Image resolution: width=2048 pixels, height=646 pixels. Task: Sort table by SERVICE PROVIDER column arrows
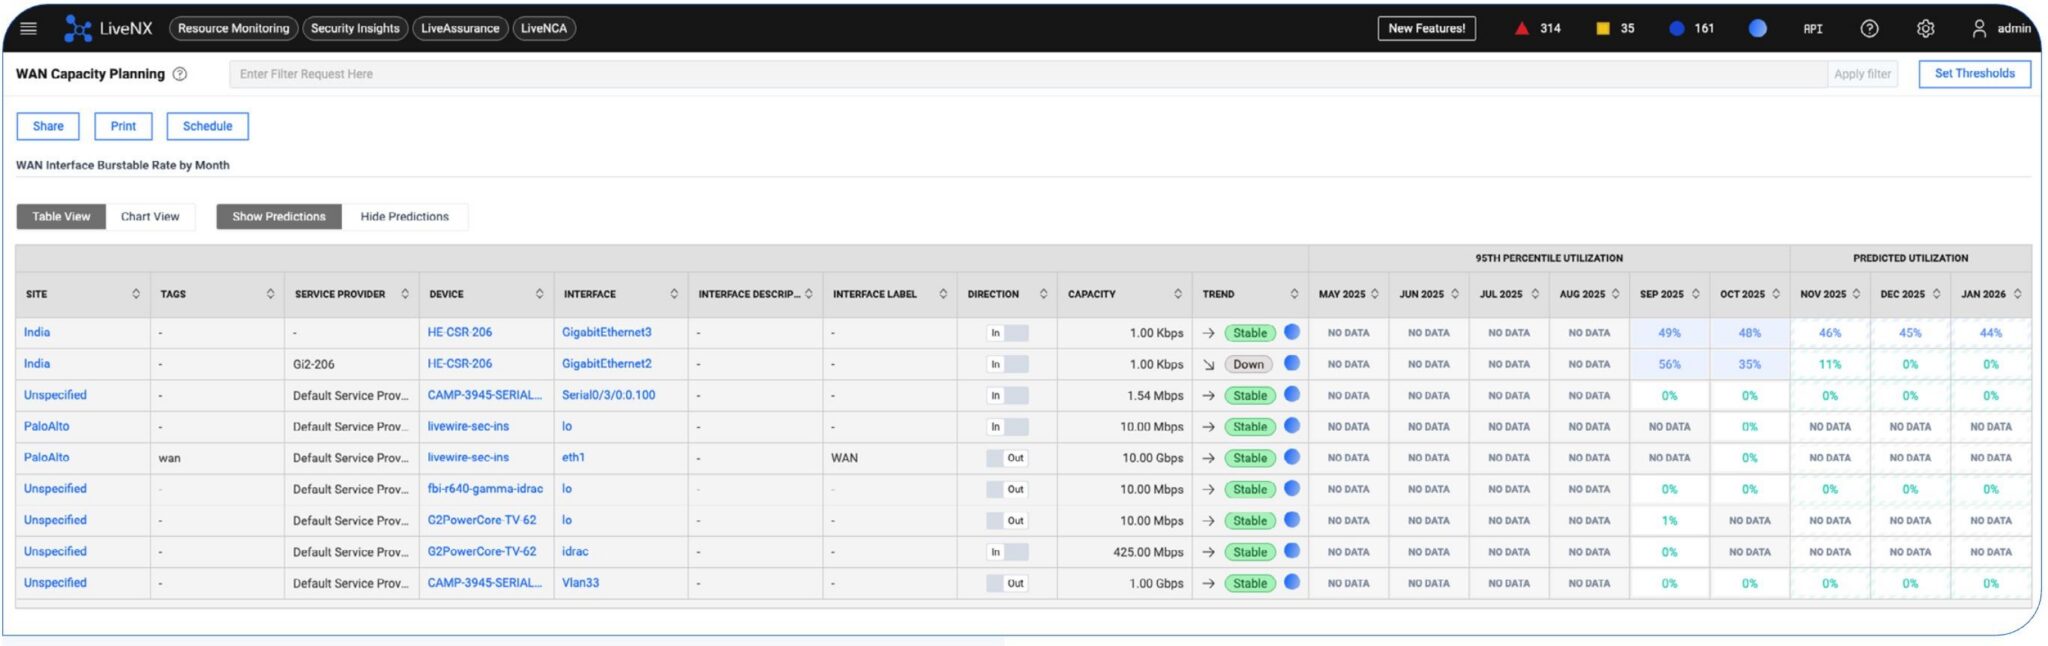[405, 294]
